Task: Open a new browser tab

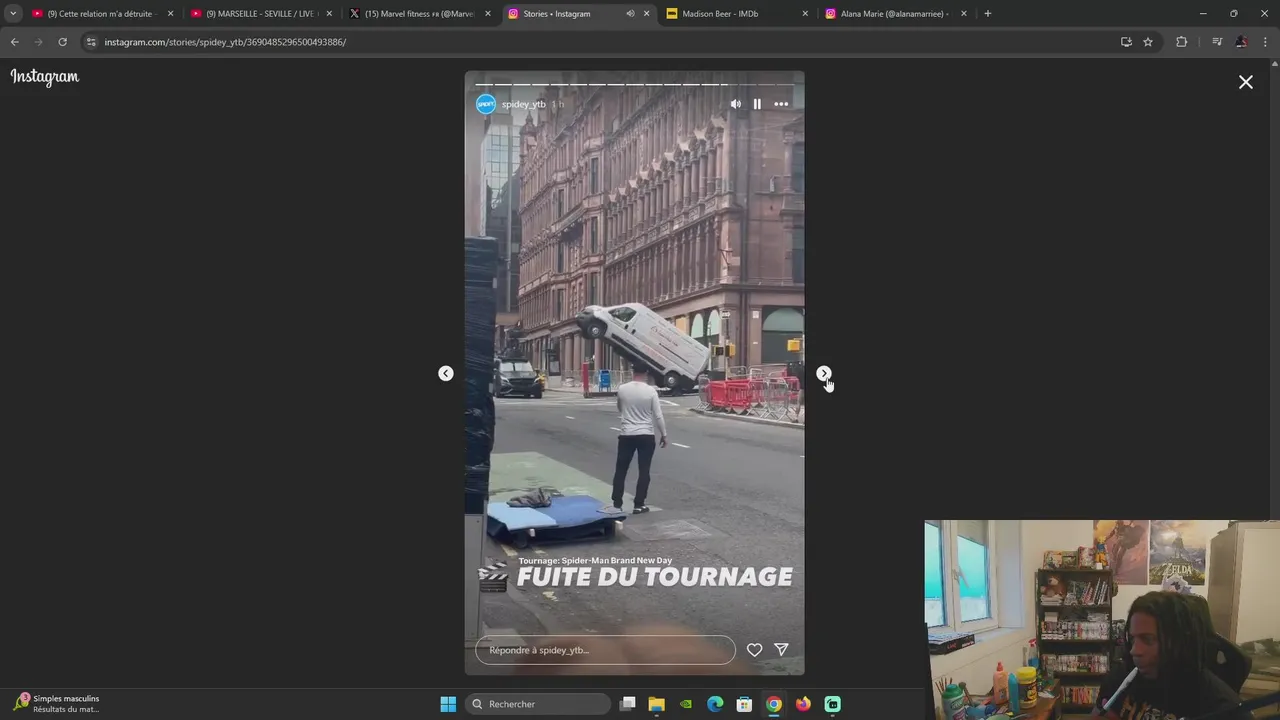Action: [x=988, y=14]
